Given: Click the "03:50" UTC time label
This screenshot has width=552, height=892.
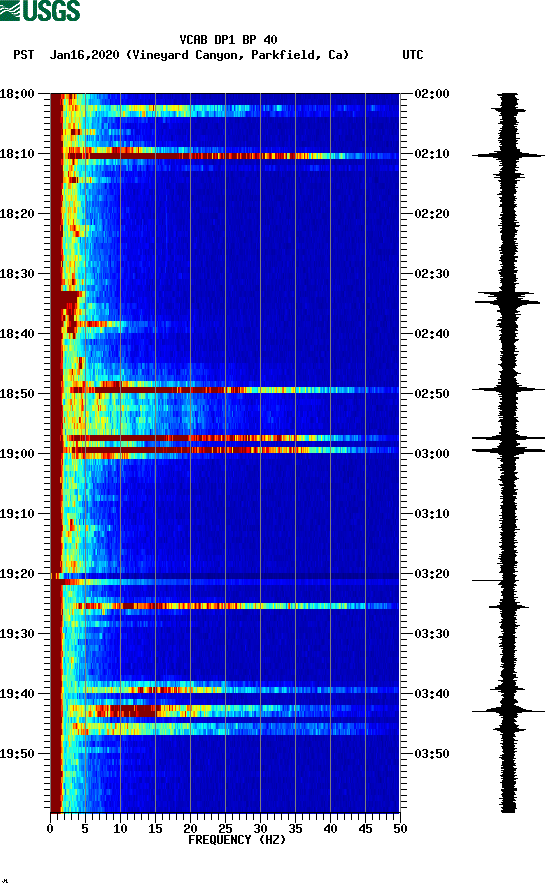Looking at the screenshot, I should 432,754.
